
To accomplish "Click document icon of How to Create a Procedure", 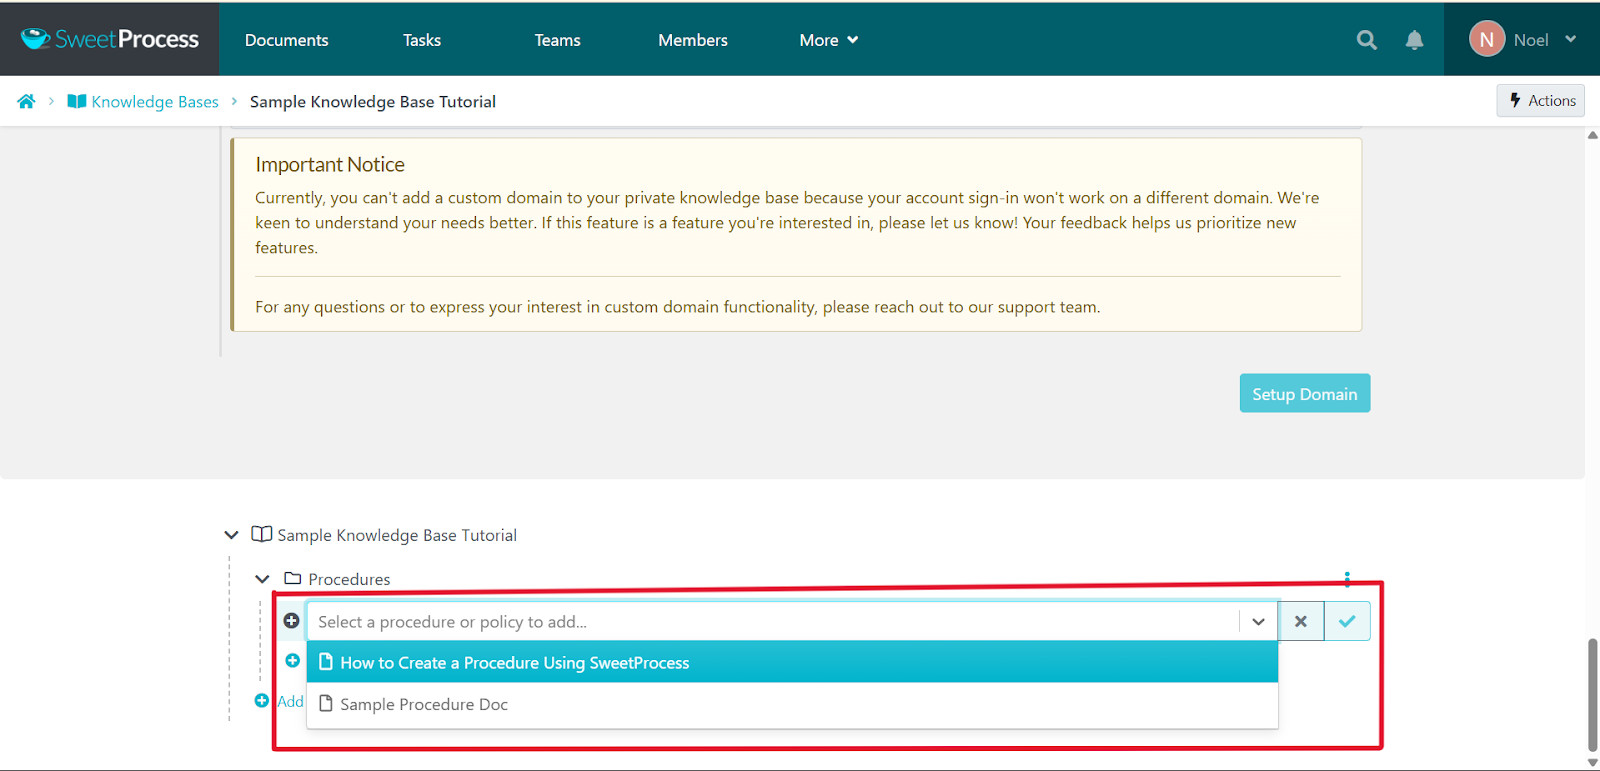I will pyautogui.click(x=325, y=661).
